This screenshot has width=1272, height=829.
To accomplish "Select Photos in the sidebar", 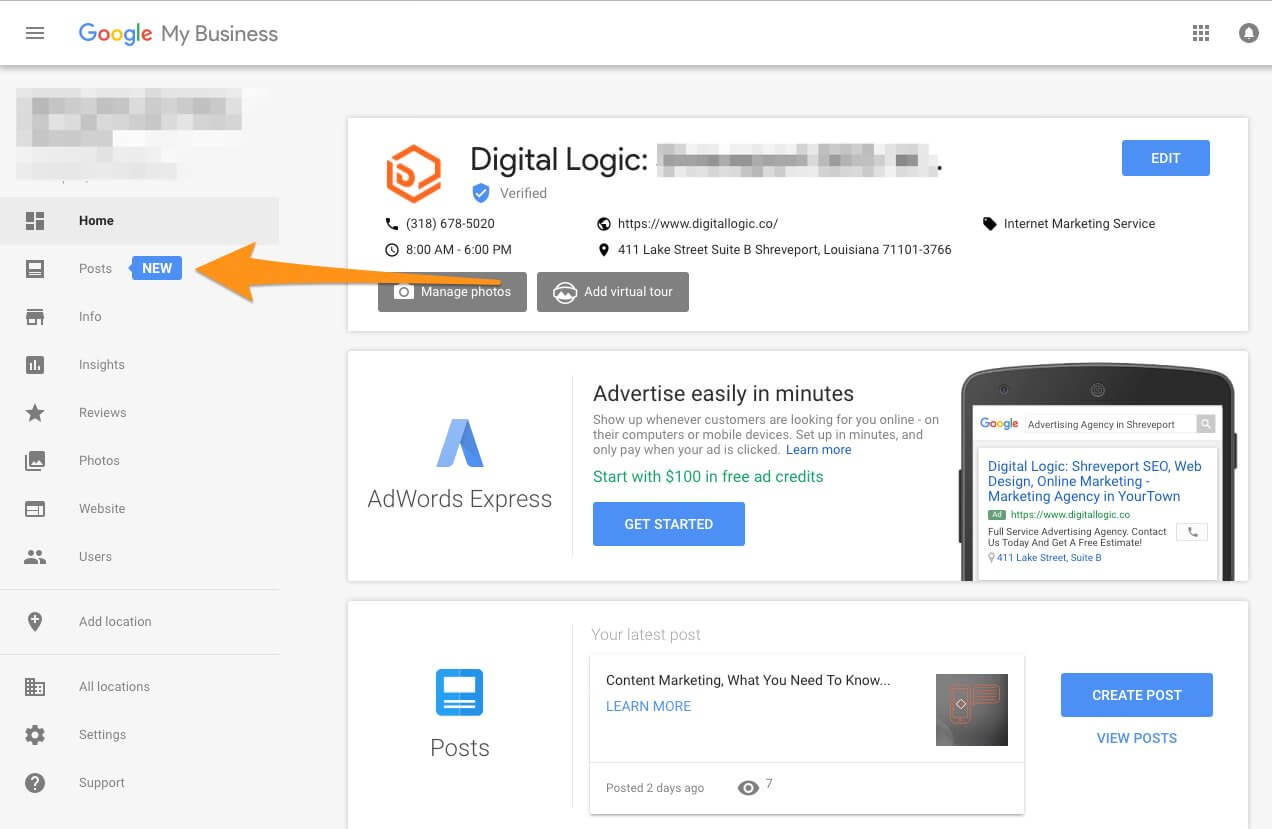I will pyautogui.click(x=139, y=461).
